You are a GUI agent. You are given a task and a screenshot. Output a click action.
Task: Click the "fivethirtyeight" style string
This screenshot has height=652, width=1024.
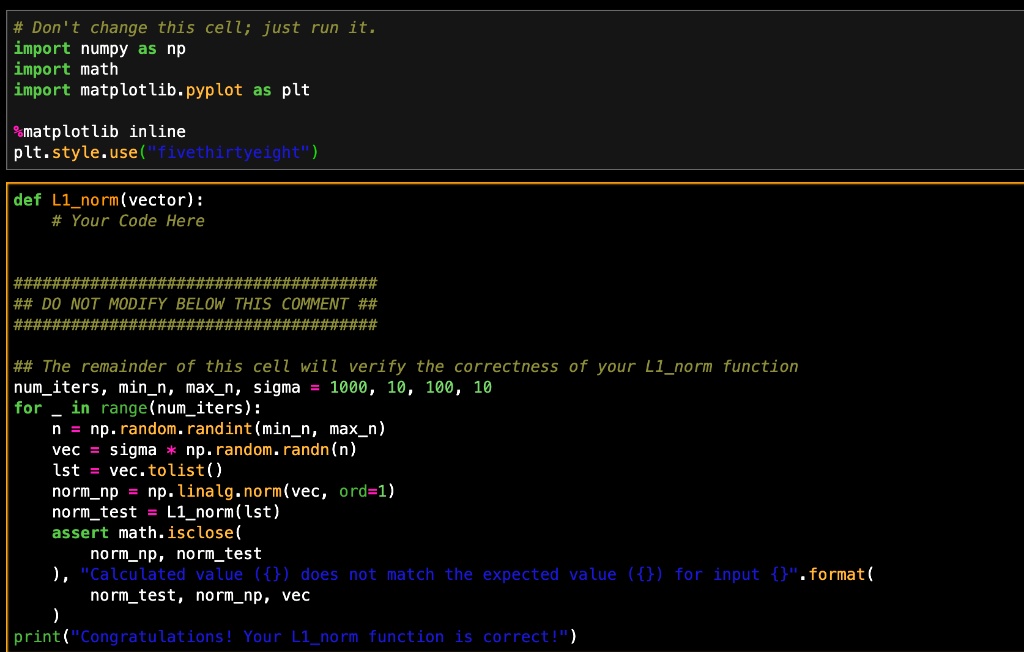[x=228, y=152]
